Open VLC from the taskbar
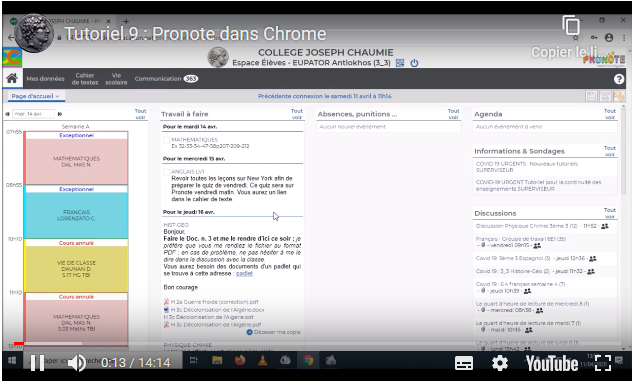The width and height of the screenshot is (632, 382). (x=263, y=361)
